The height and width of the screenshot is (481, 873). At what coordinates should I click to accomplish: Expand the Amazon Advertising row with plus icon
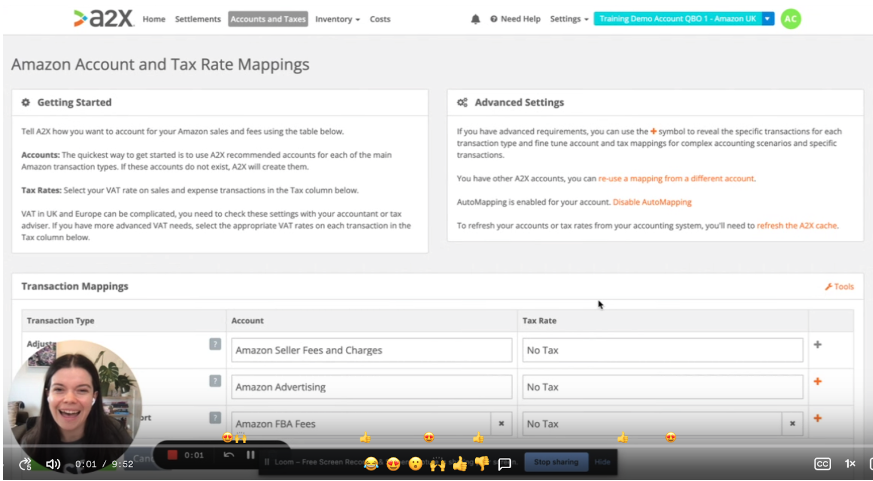click(x=817, y=381)
